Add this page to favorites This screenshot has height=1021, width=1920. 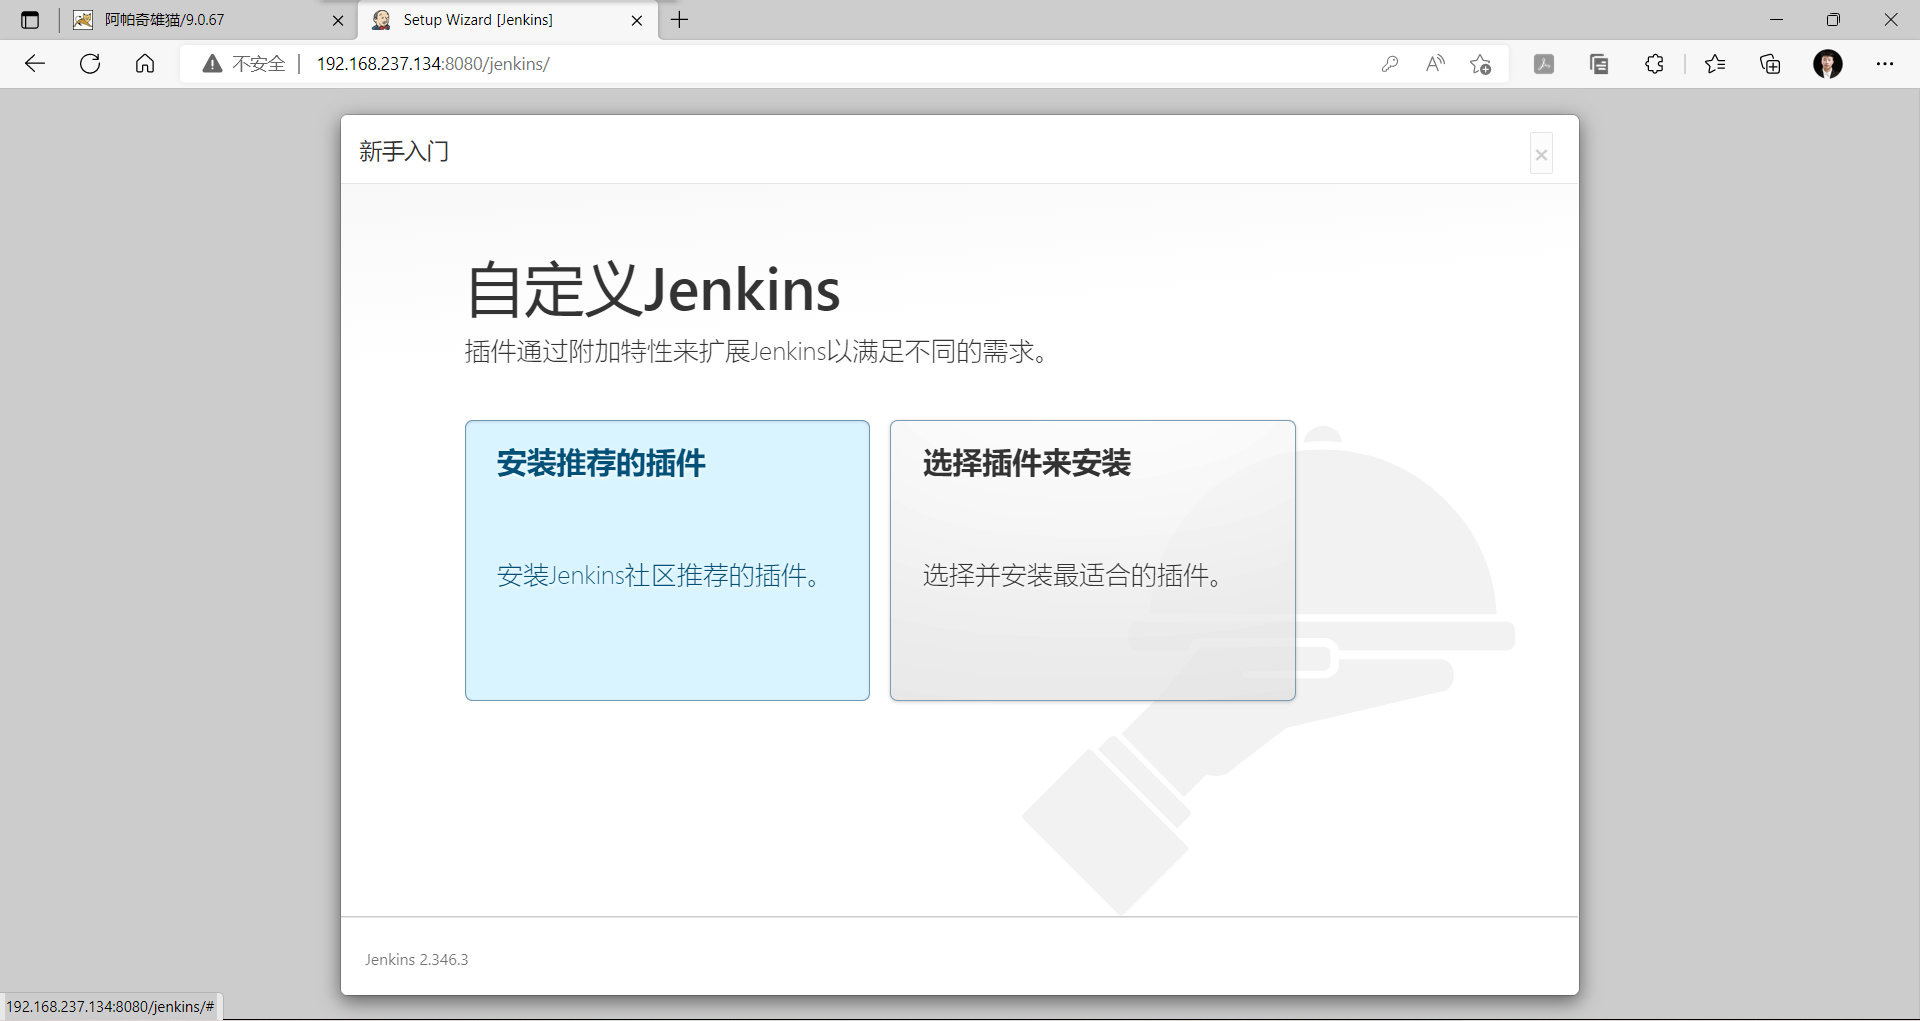pos(1481,64)
